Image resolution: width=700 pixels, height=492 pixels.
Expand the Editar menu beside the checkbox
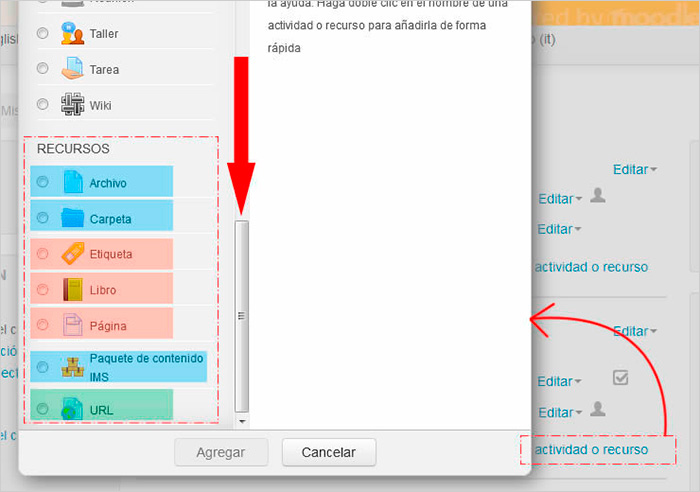coord(559,381)
